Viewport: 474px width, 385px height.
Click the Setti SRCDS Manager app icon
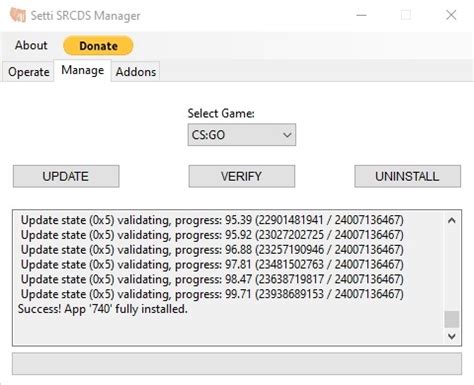18,15
